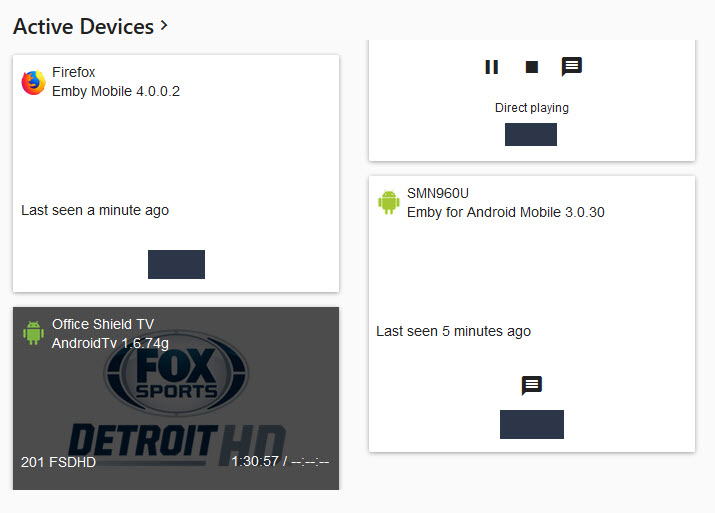Click Emby for Android Mobile 3.0.30 text
Image resolution: width=715 pixels, height=513 pixels.
pos(506,212)
